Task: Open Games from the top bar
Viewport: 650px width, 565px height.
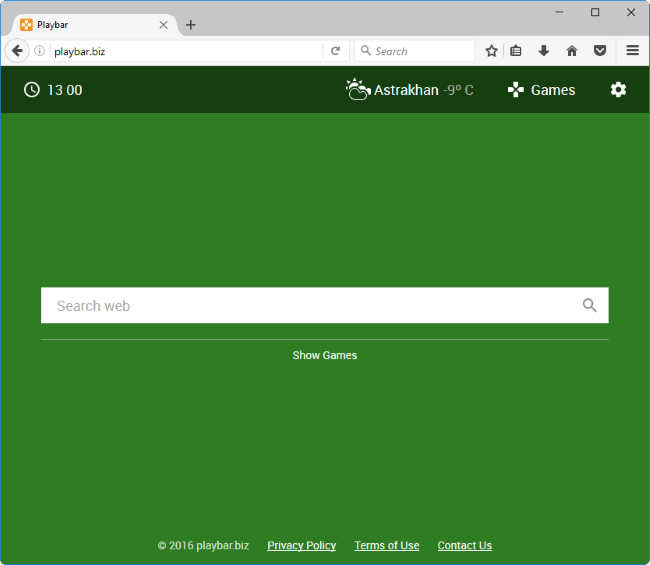Action: [541, 90]
